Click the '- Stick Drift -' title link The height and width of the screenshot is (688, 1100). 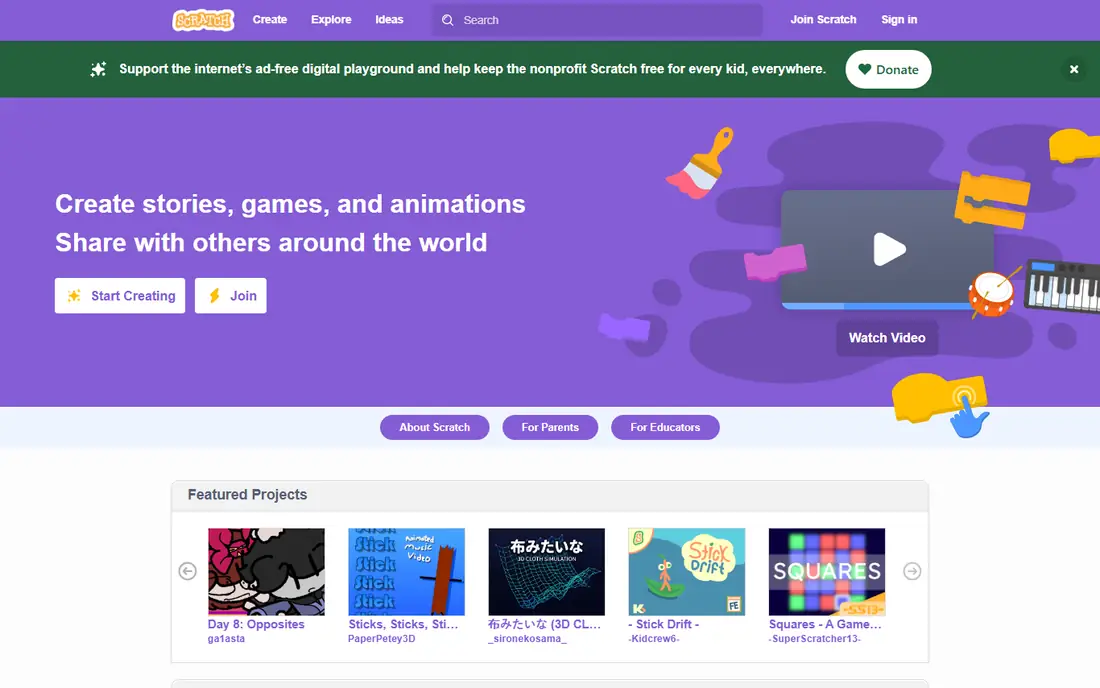664,624
